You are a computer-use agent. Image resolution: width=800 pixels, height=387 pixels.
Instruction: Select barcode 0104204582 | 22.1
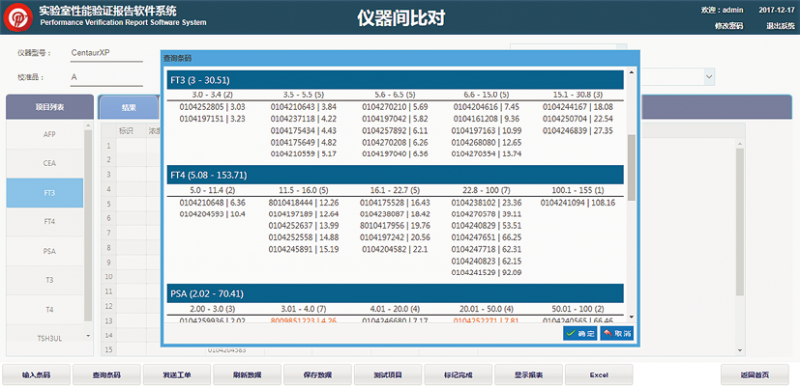coord(395,249)
